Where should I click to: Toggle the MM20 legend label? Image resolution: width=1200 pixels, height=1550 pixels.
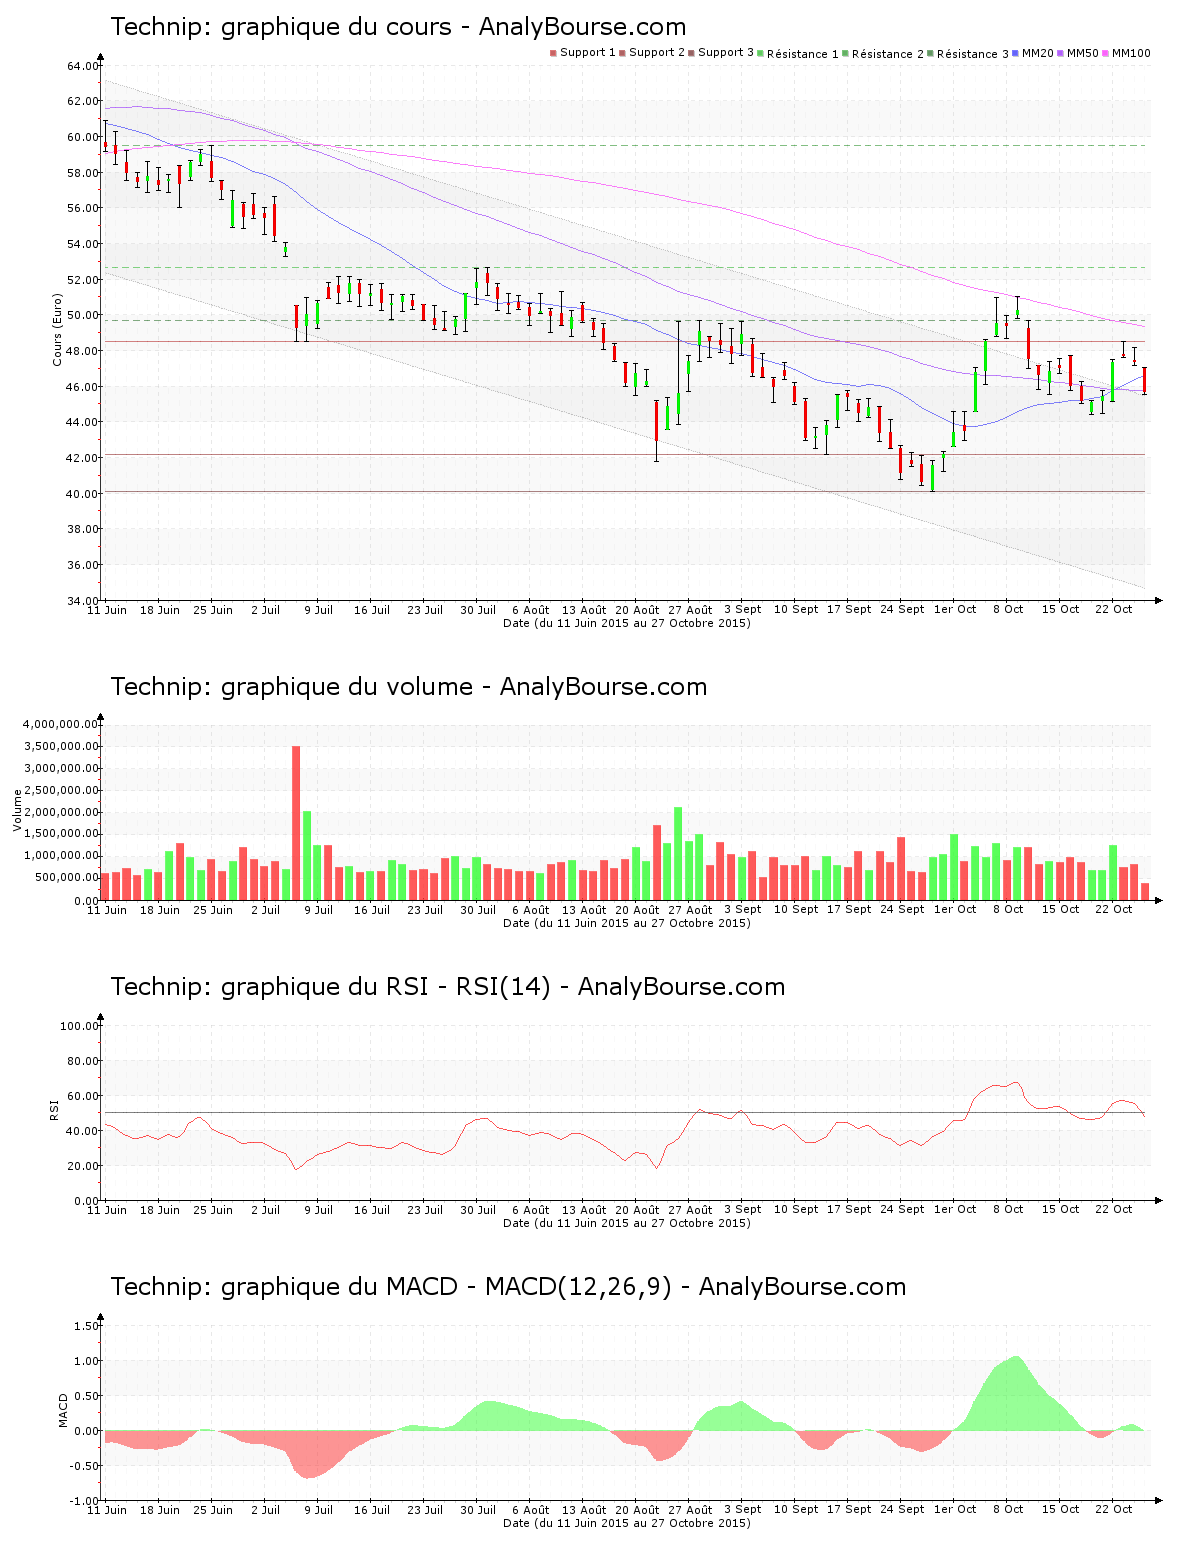point(1038,53)
